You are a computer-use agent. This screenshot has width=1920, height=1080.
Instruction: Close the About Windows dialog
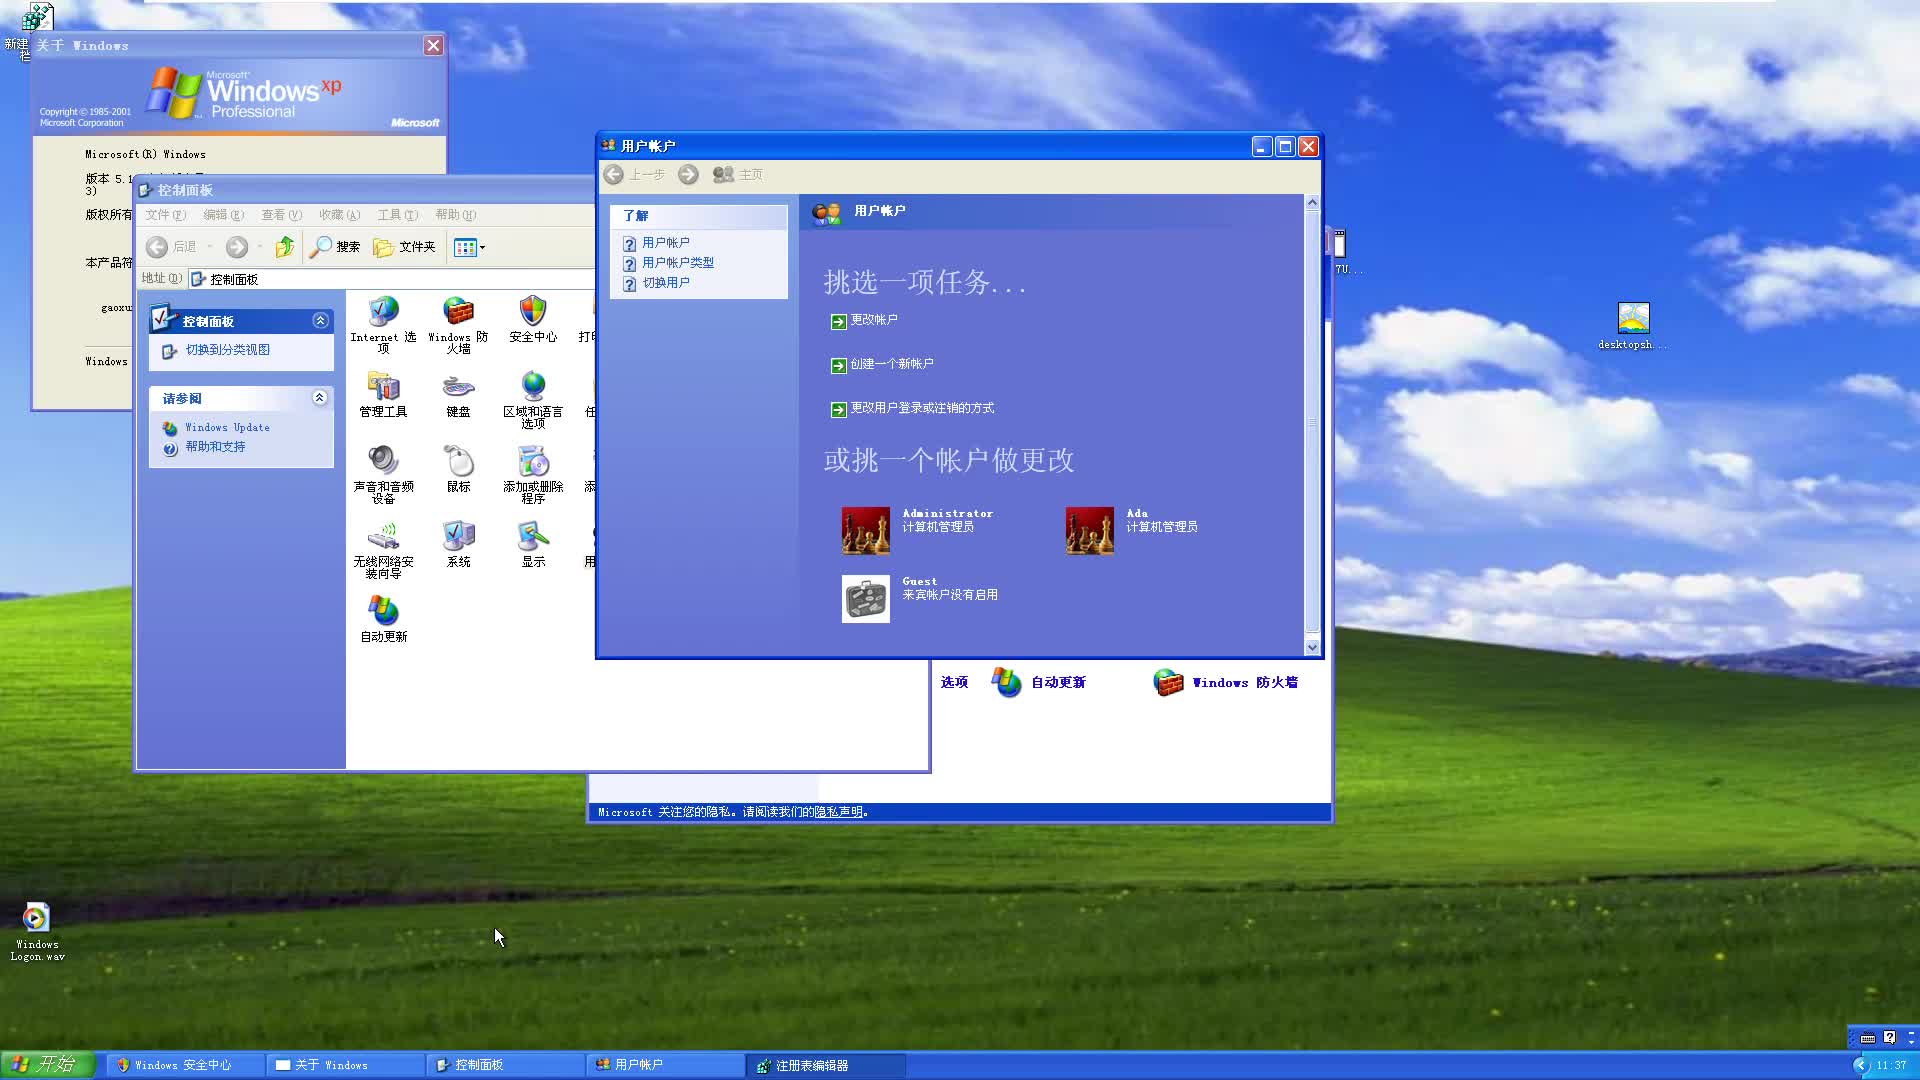(433, 46)
